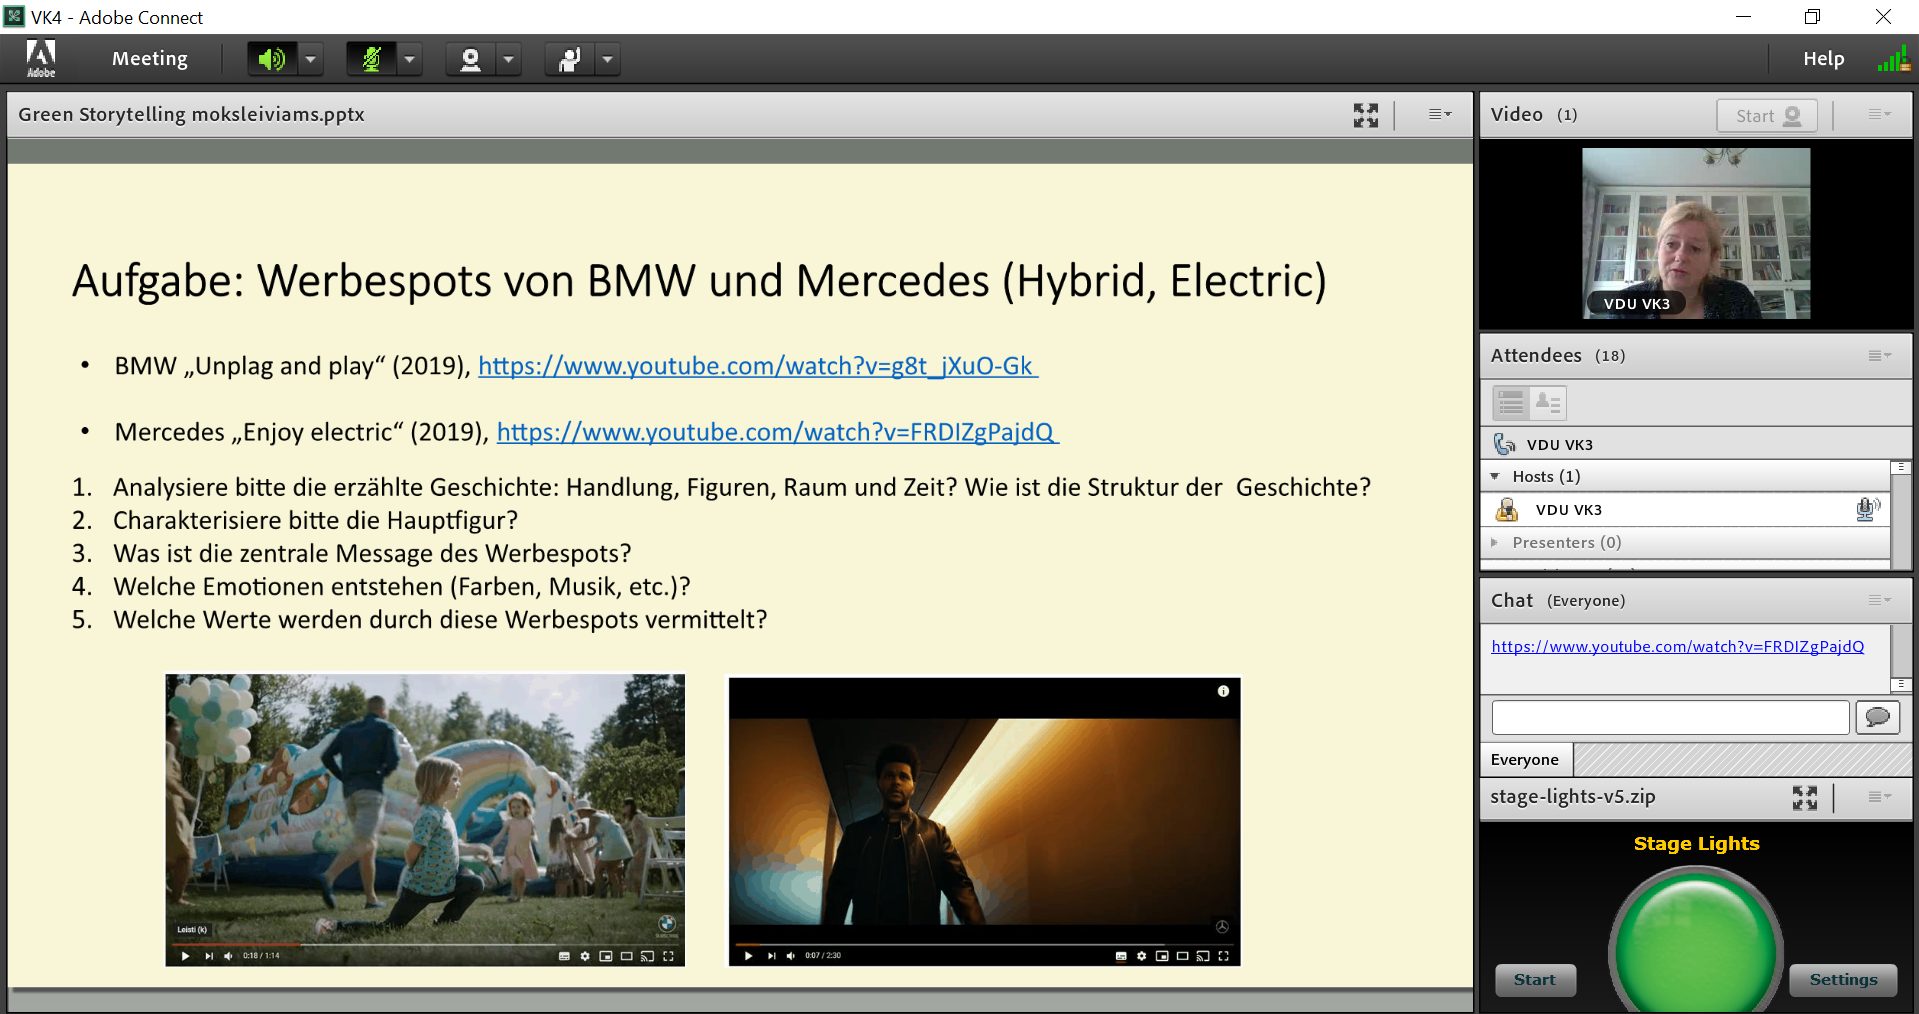Toggle the speaker audio button
This screenshot has width=1919, height=1014.
click(x=272, y=59)
